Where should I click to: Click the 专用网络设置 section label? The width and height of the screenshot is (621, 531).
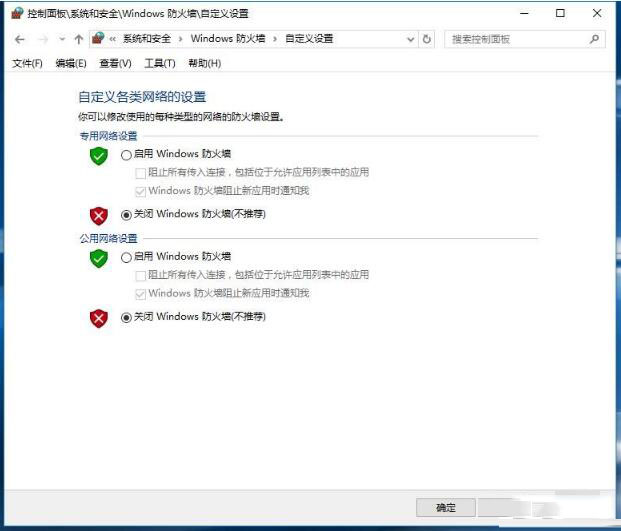[109, 136]
